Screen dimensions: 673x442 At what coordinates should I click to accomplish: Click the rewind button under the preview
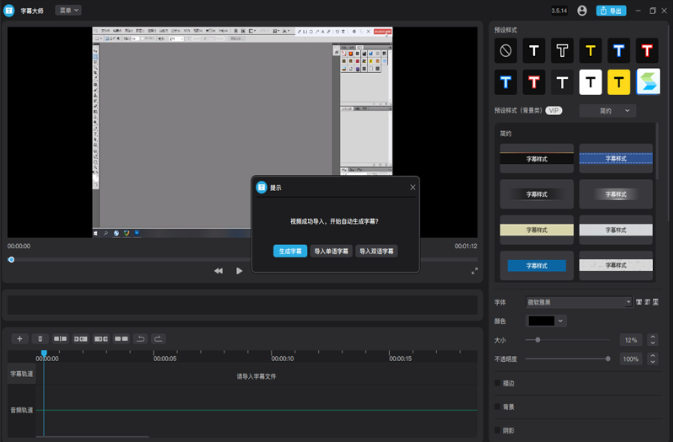click(218, 271)
